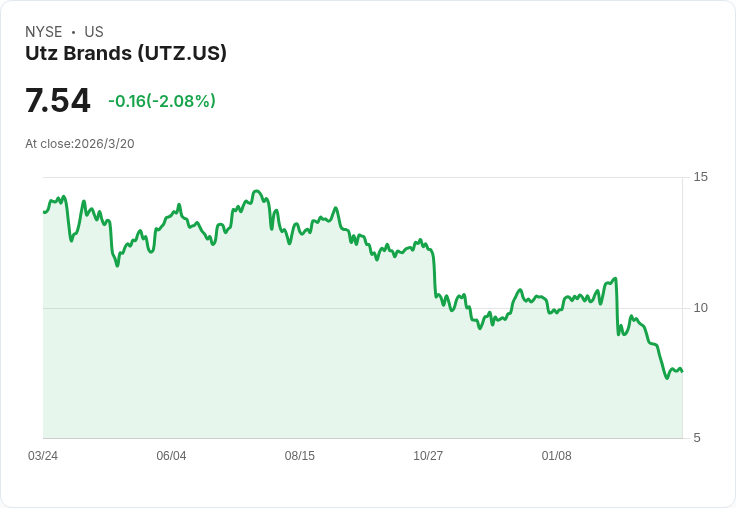The width and height of the screenshot is (736, 508).
Task: Select the -0.16(-2.08%) price change text
Action: pyautogui.click(x=162, y=101)
